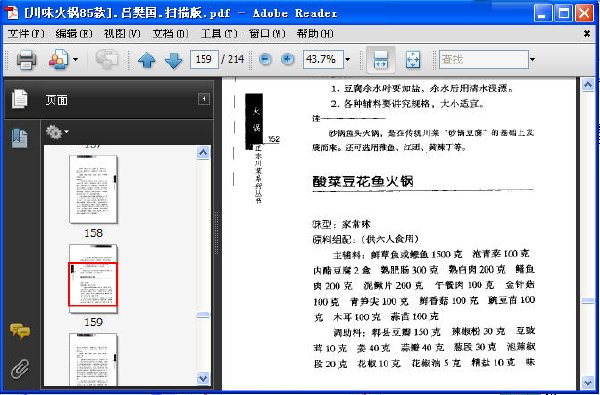The height and width of the screenshot is (395, 600).
Task: Open the Bookmarks panel icon
Action: (20, 138)
